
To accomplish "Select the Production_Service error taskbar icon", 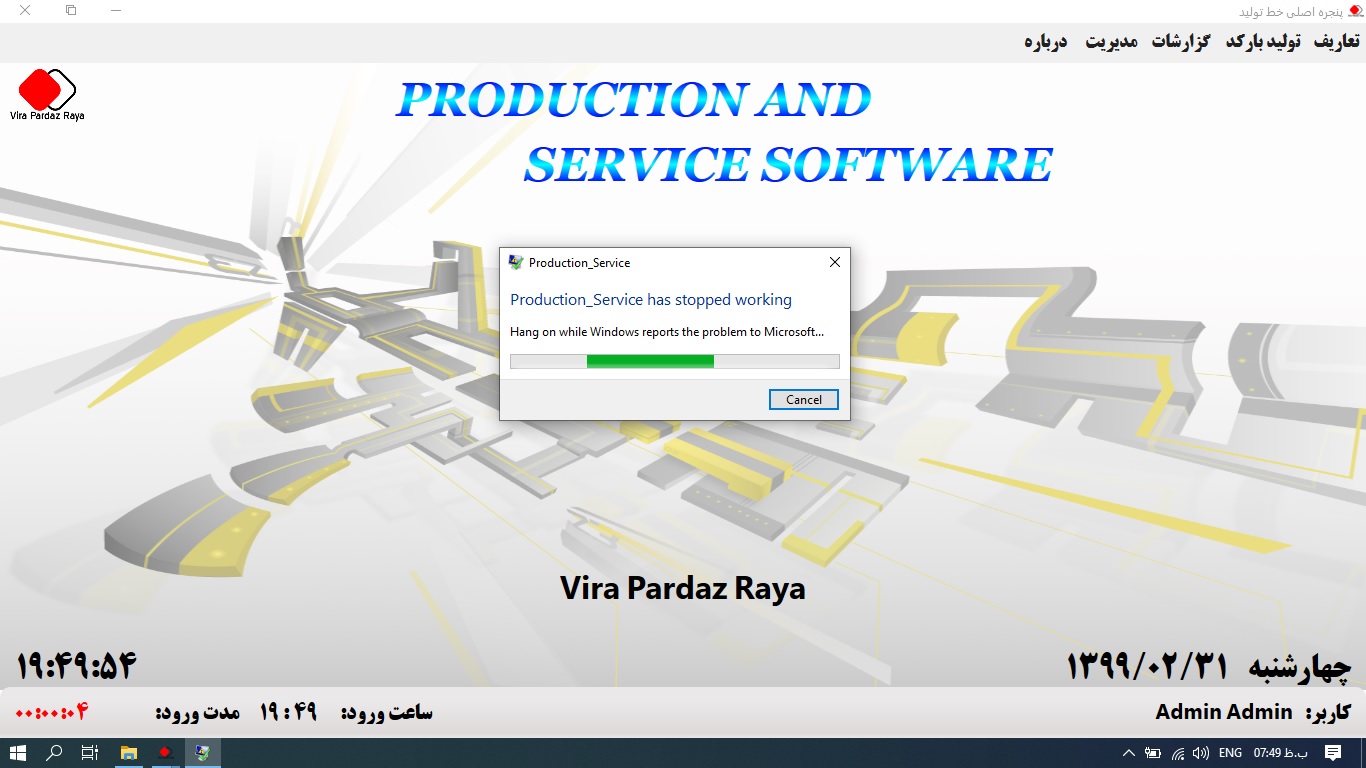I will [202, 753].
